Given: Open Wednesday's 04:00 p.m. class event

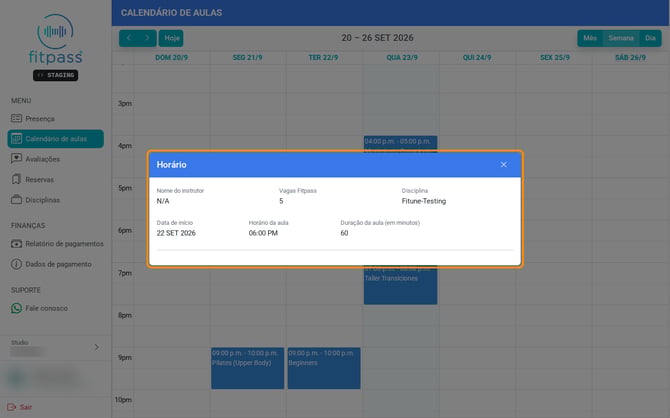Looking at the screenshot, I should (400, 143).
